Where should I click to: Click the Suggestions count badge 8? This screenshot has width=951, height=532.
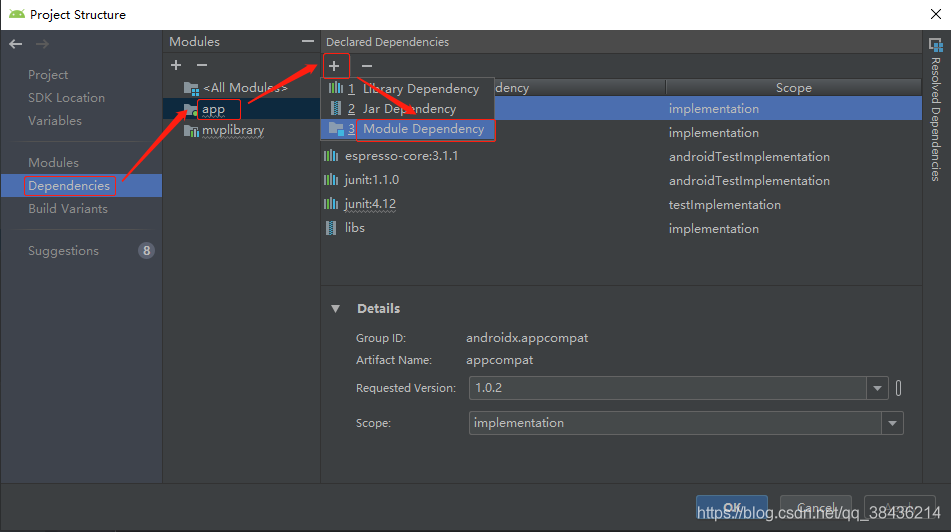146,251
